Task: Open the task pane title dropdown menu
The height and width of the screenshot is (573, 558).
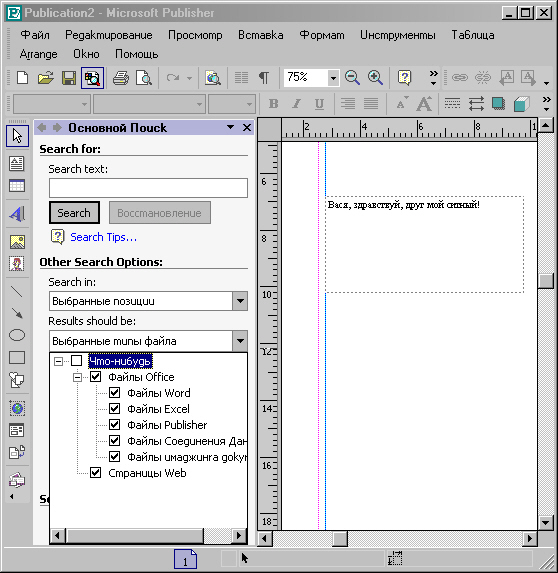Action: click(x=230, y=128)
